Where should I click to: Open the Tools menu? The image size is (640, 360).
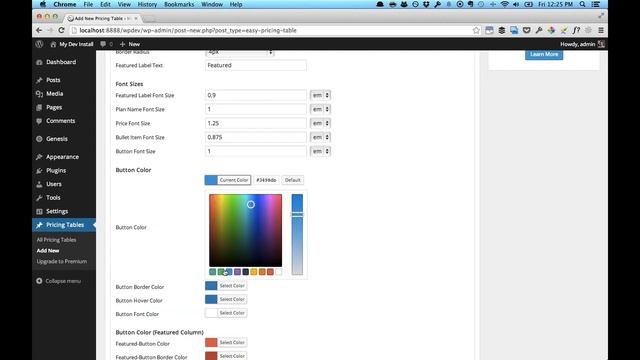[x=53, y=198]
